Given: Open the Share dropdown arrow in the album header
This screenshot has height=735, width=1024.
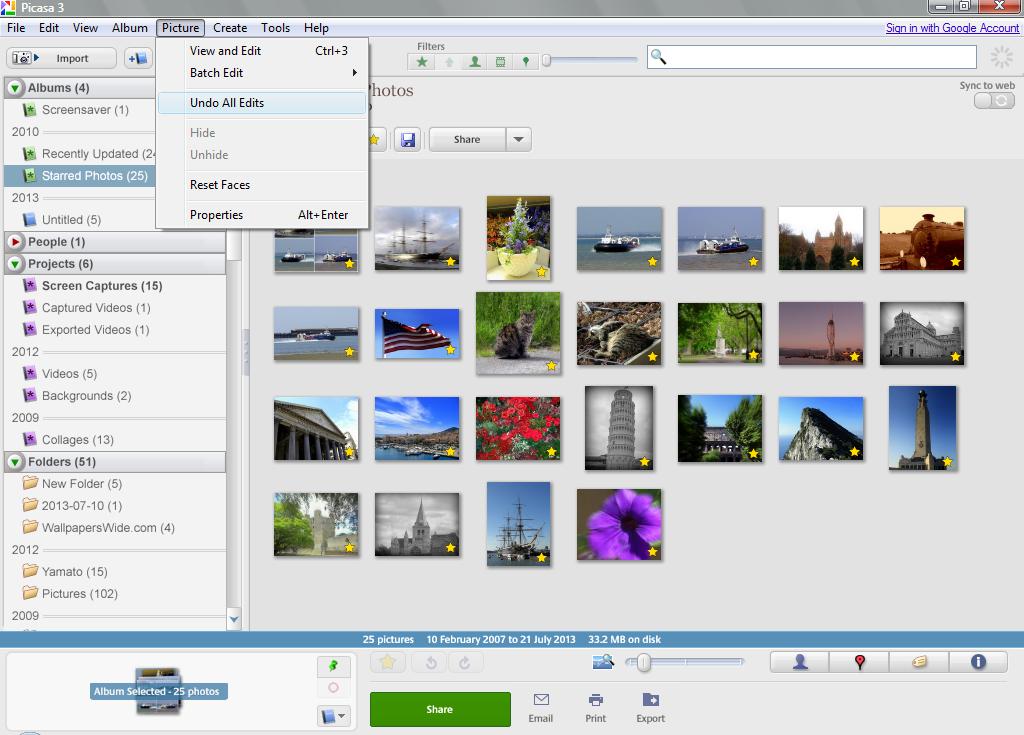Looking at the screenshot, I should point(518,140).
